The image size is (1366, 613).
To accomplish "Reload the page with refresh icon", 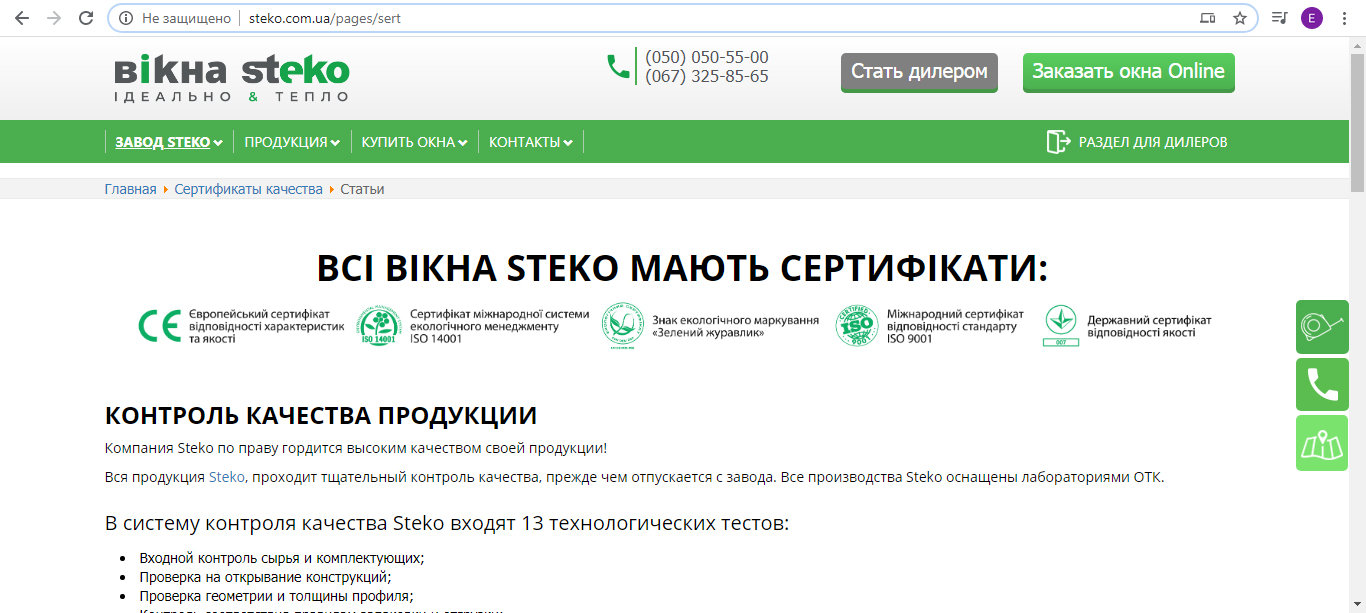I will [86, 18].
